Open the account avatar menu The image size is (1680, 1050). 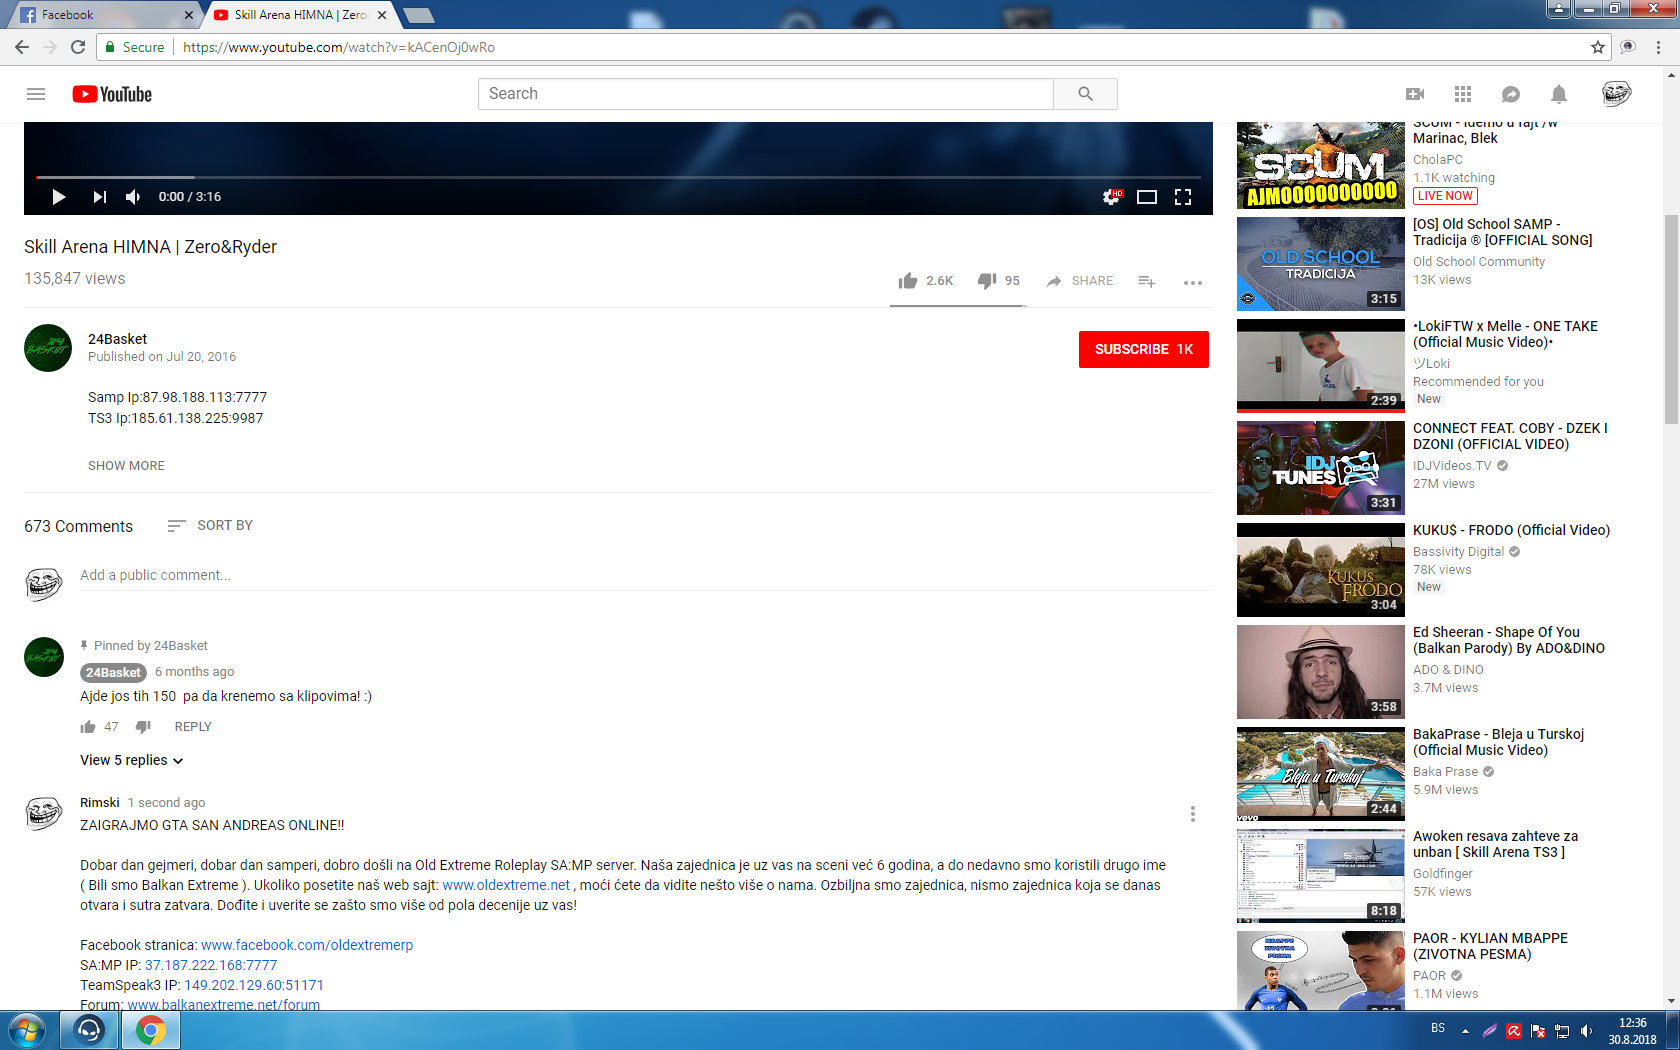click(1616, 94)
